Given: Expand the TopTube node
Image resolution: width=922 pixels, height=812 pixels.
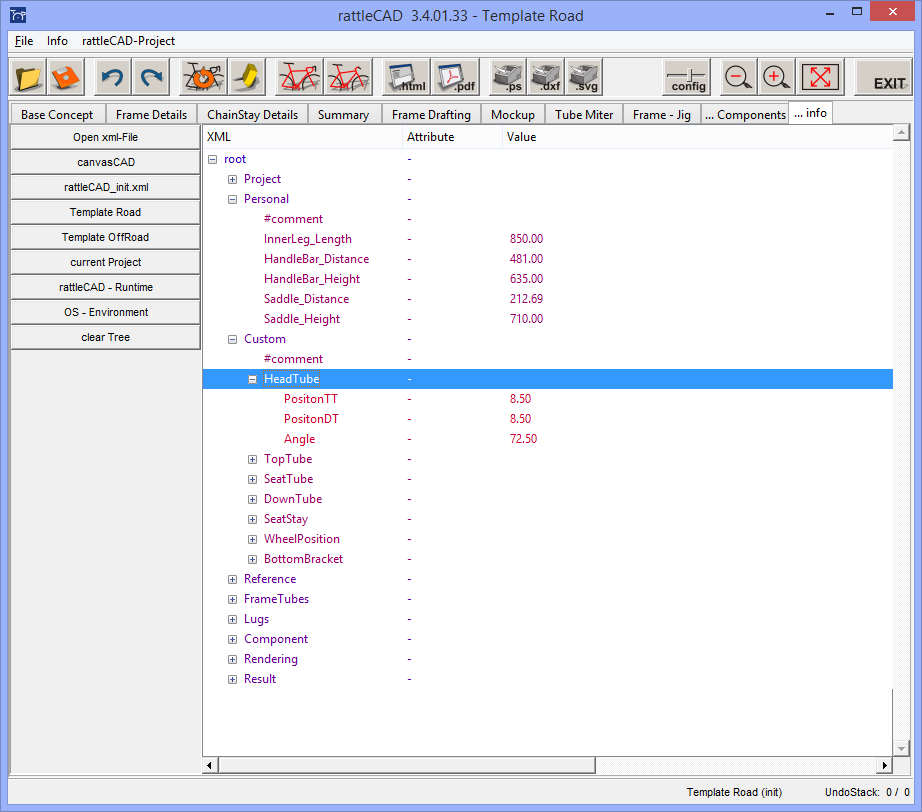Looking at the screenshot, I should point(252,459).
